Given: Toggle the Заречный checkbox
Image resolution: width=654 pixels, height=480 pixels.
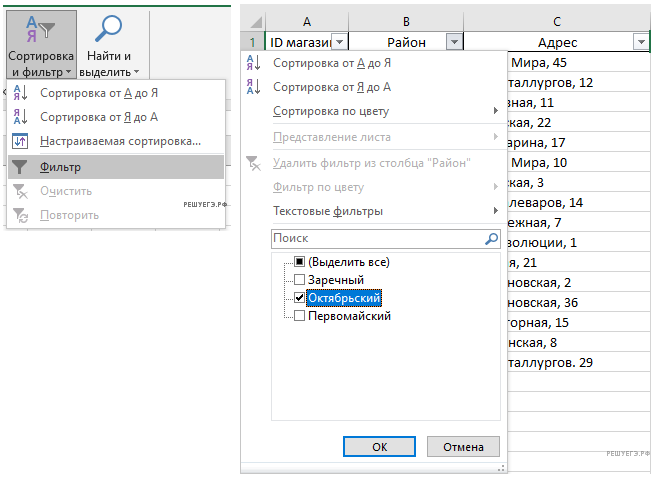Looking at the screenshot, I should coord(300,280).
